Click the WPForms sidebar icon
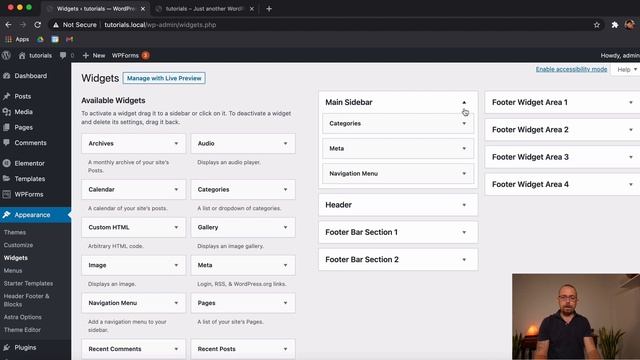Image resolution: width=640 pixels, height=360 pixels. click(x=7, y=194)
